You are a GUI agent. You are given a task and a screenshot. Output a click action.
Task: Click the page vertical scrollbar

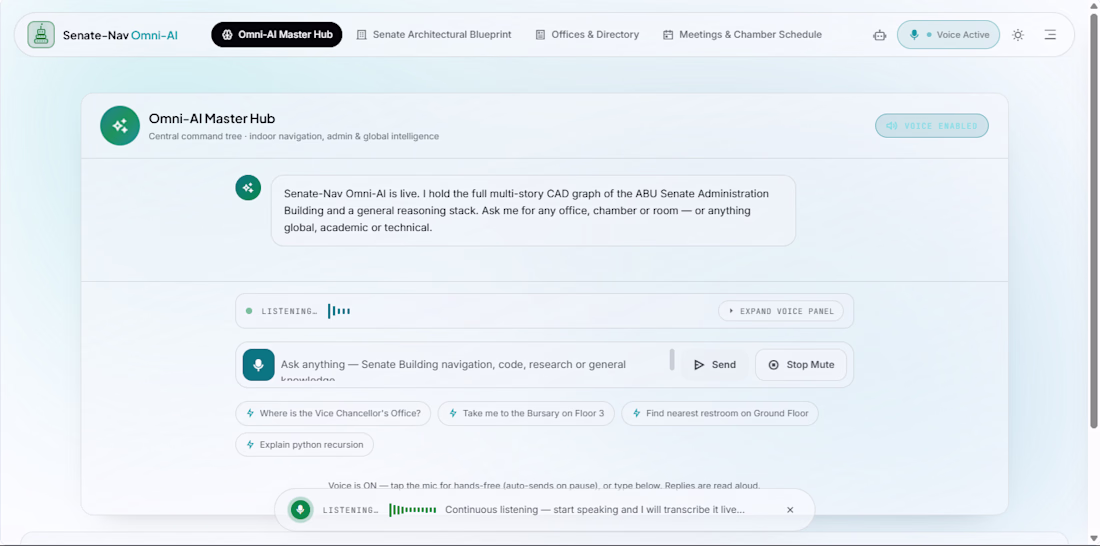pos(1094,221)
